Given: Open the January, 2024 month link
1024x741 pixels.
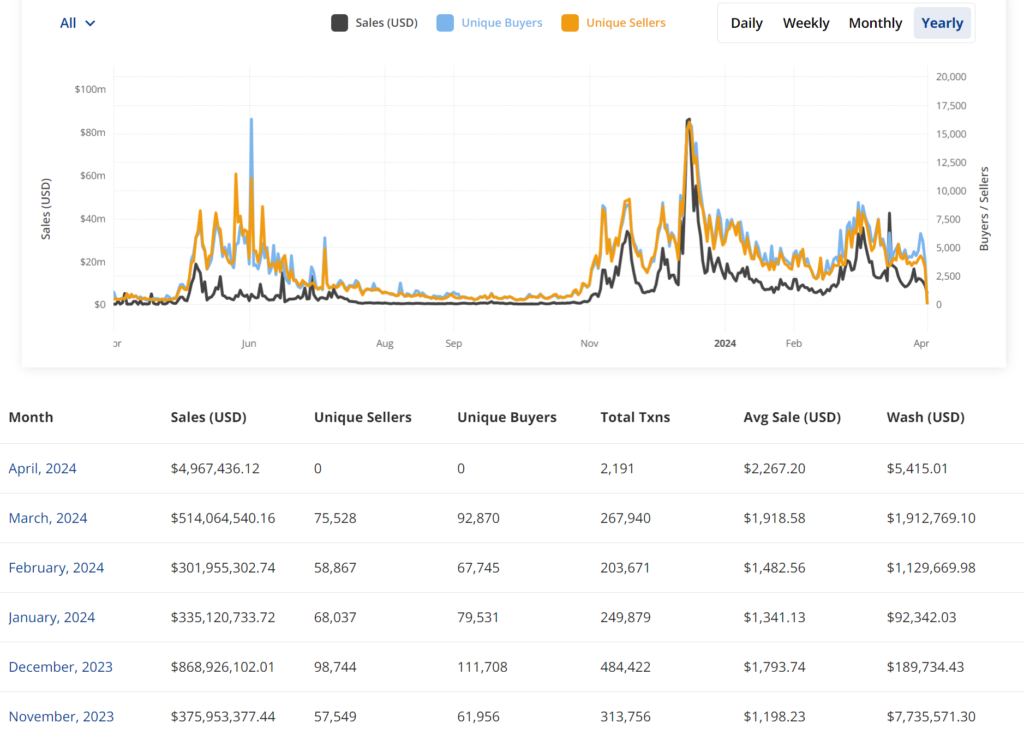Looking at the screenshot, I should click(x=52, y=617).
